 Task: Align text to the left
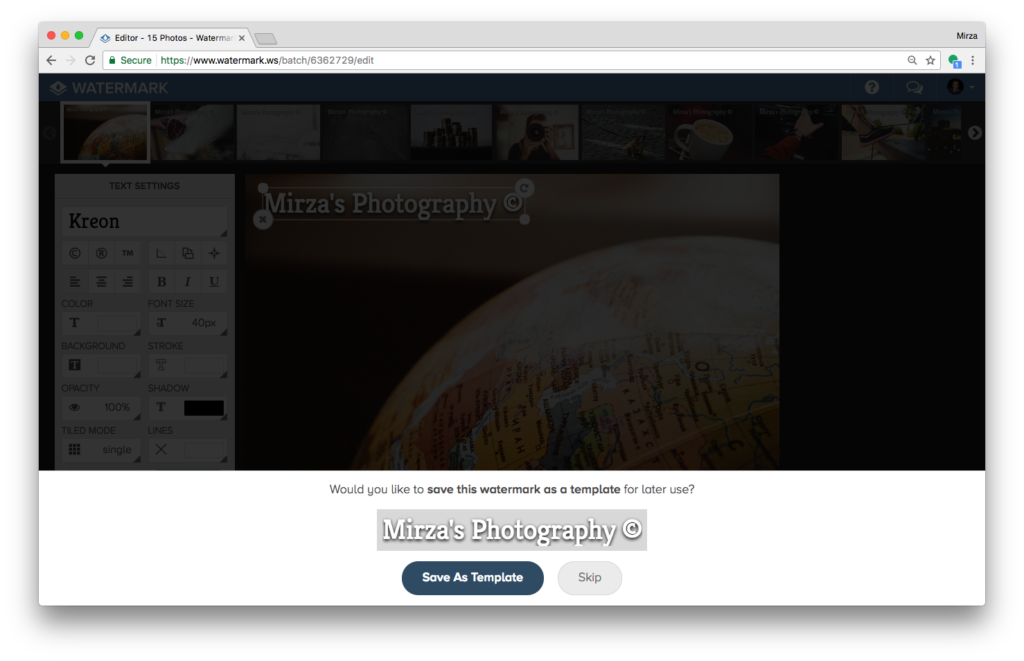tap(75, 282)
